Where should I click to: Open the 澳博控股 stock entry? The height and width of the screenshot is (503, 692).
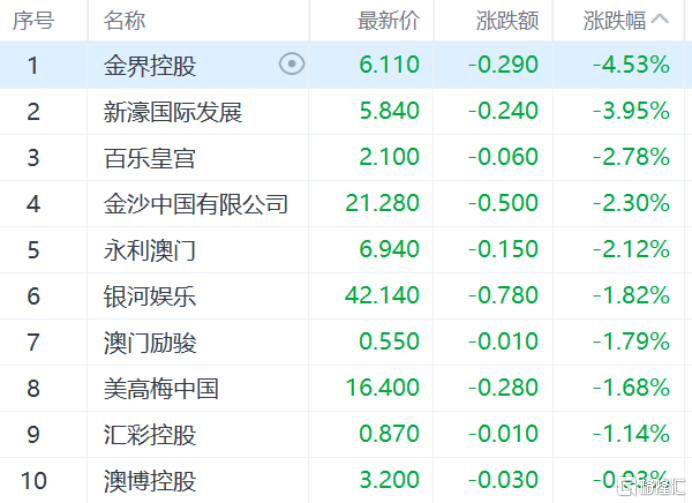[150, 480]
